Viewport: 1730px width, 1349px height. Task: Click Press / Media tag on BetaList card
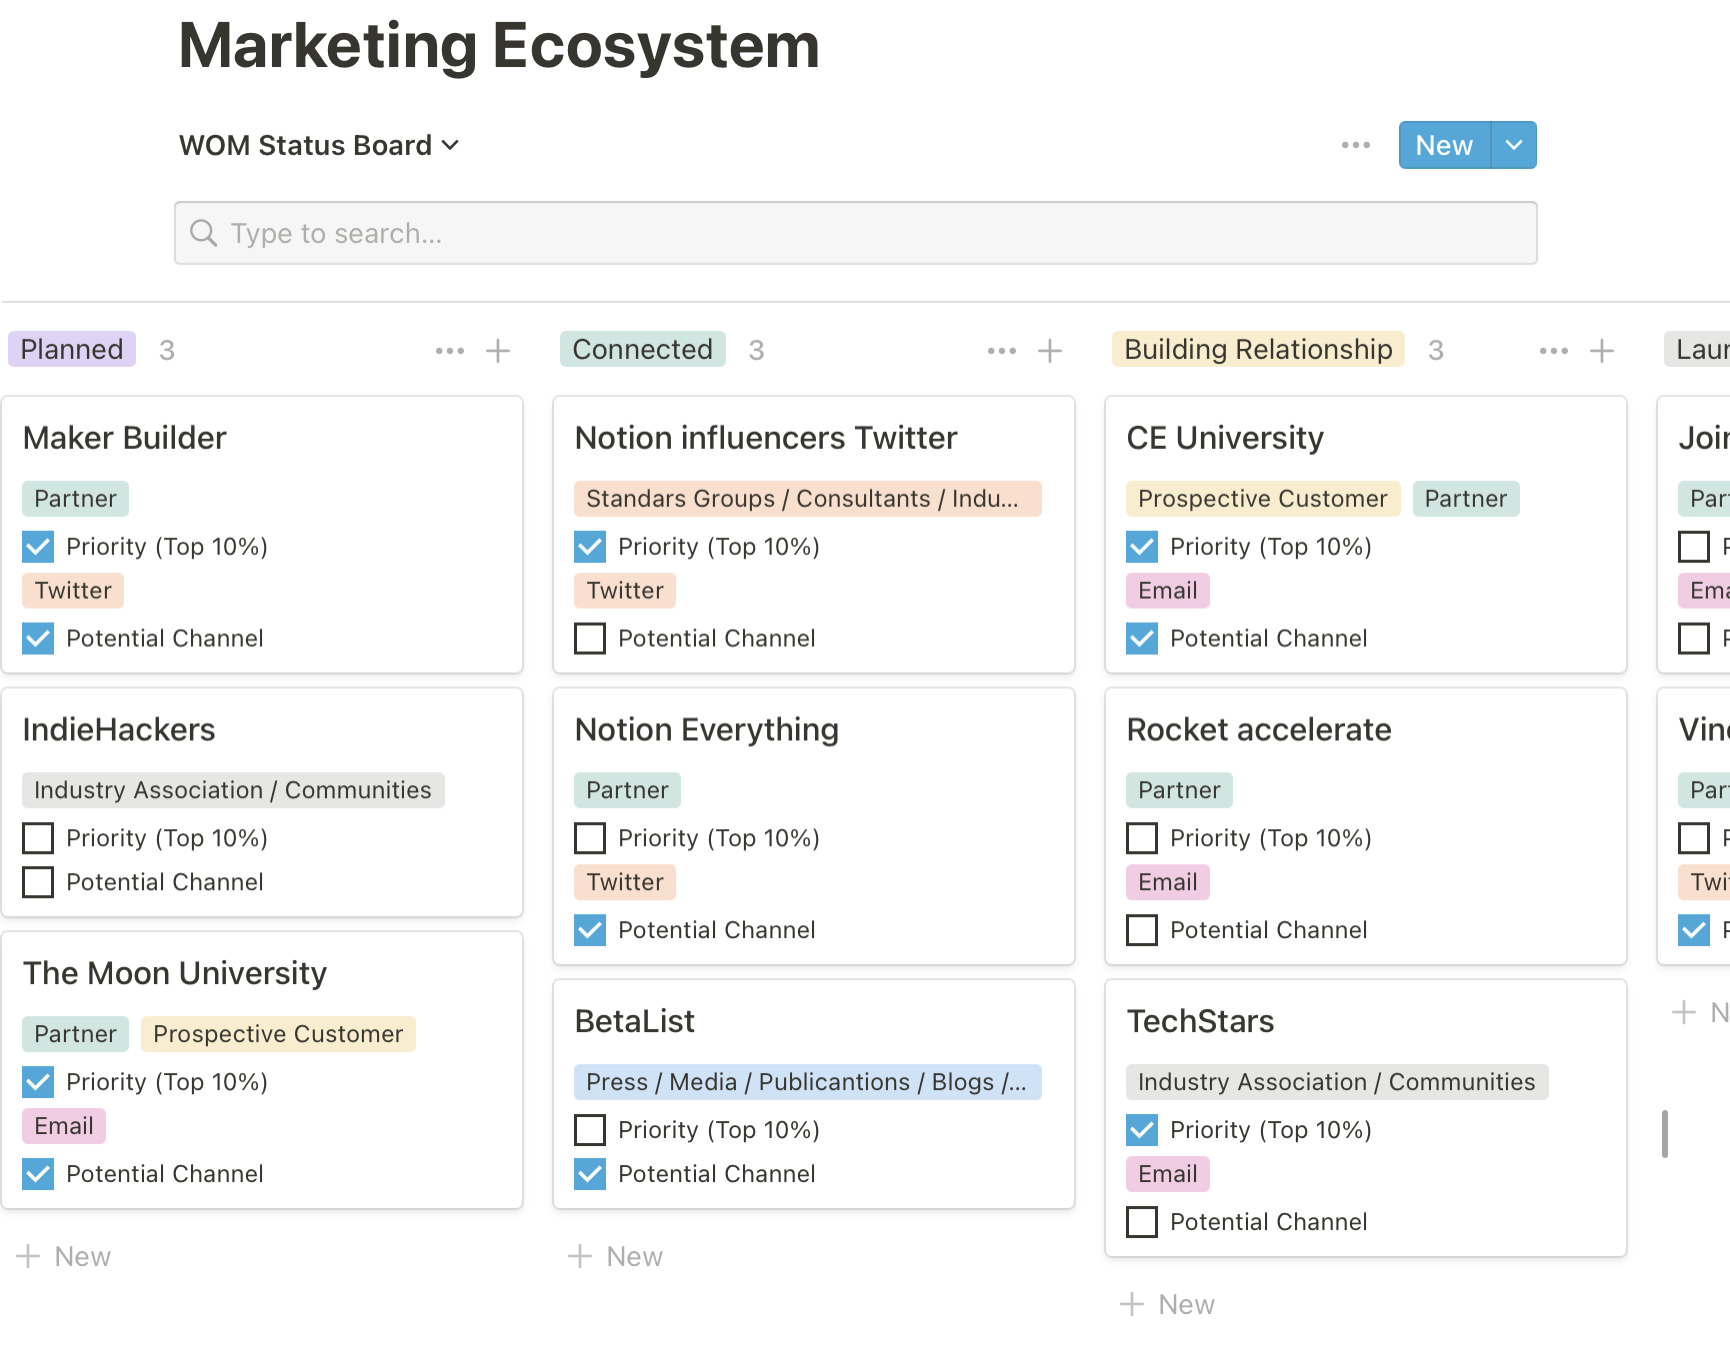(808, 1082)
